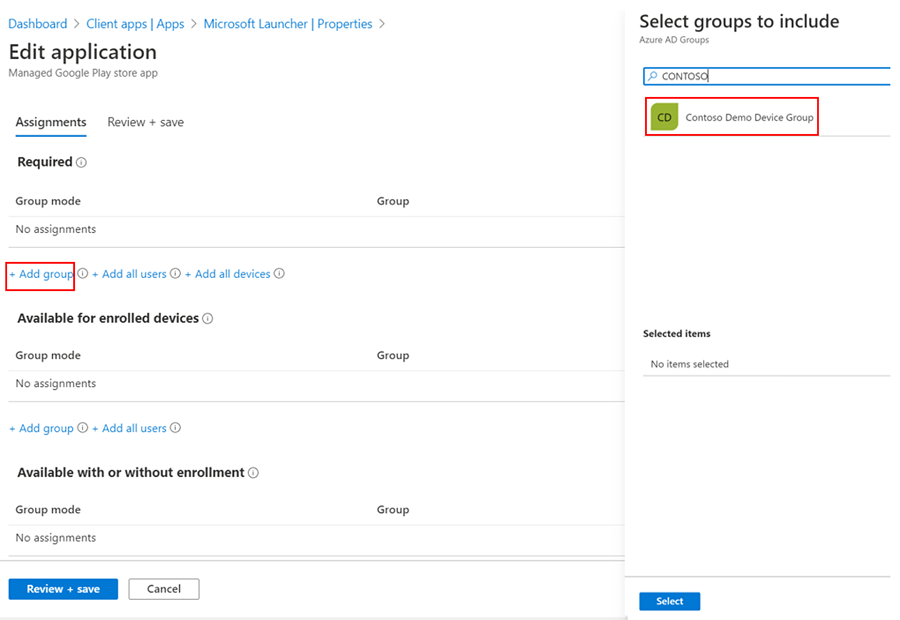Click info icon next to Available for enrolled devices

coord(208,319)
